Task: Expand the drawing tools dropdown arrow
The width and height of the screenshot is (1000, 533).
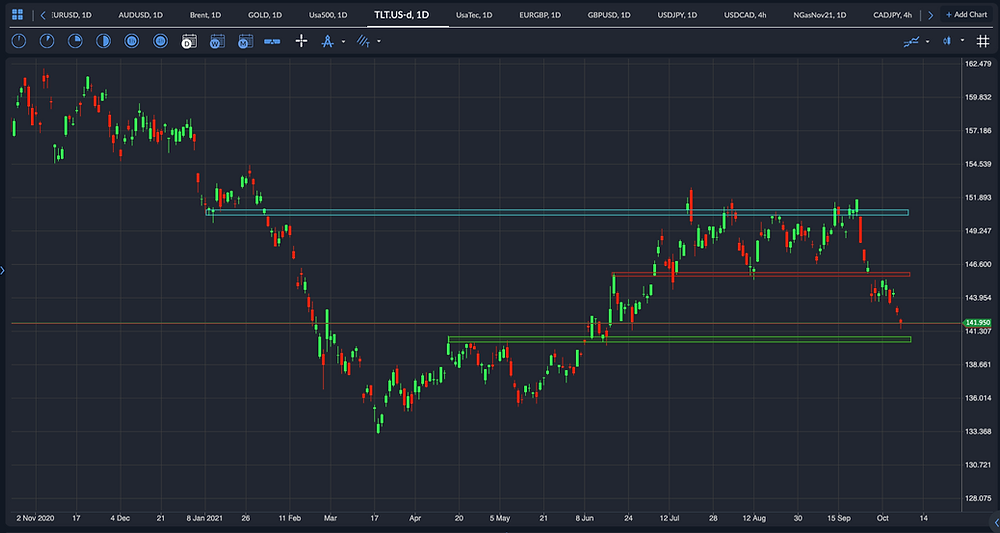Action: 343,41
